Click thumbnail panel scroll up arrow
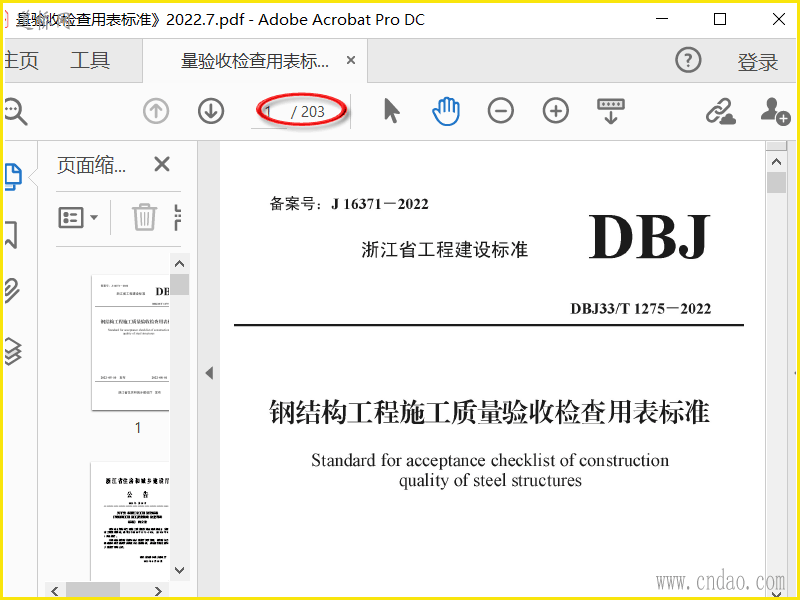 tap(180, 264)
